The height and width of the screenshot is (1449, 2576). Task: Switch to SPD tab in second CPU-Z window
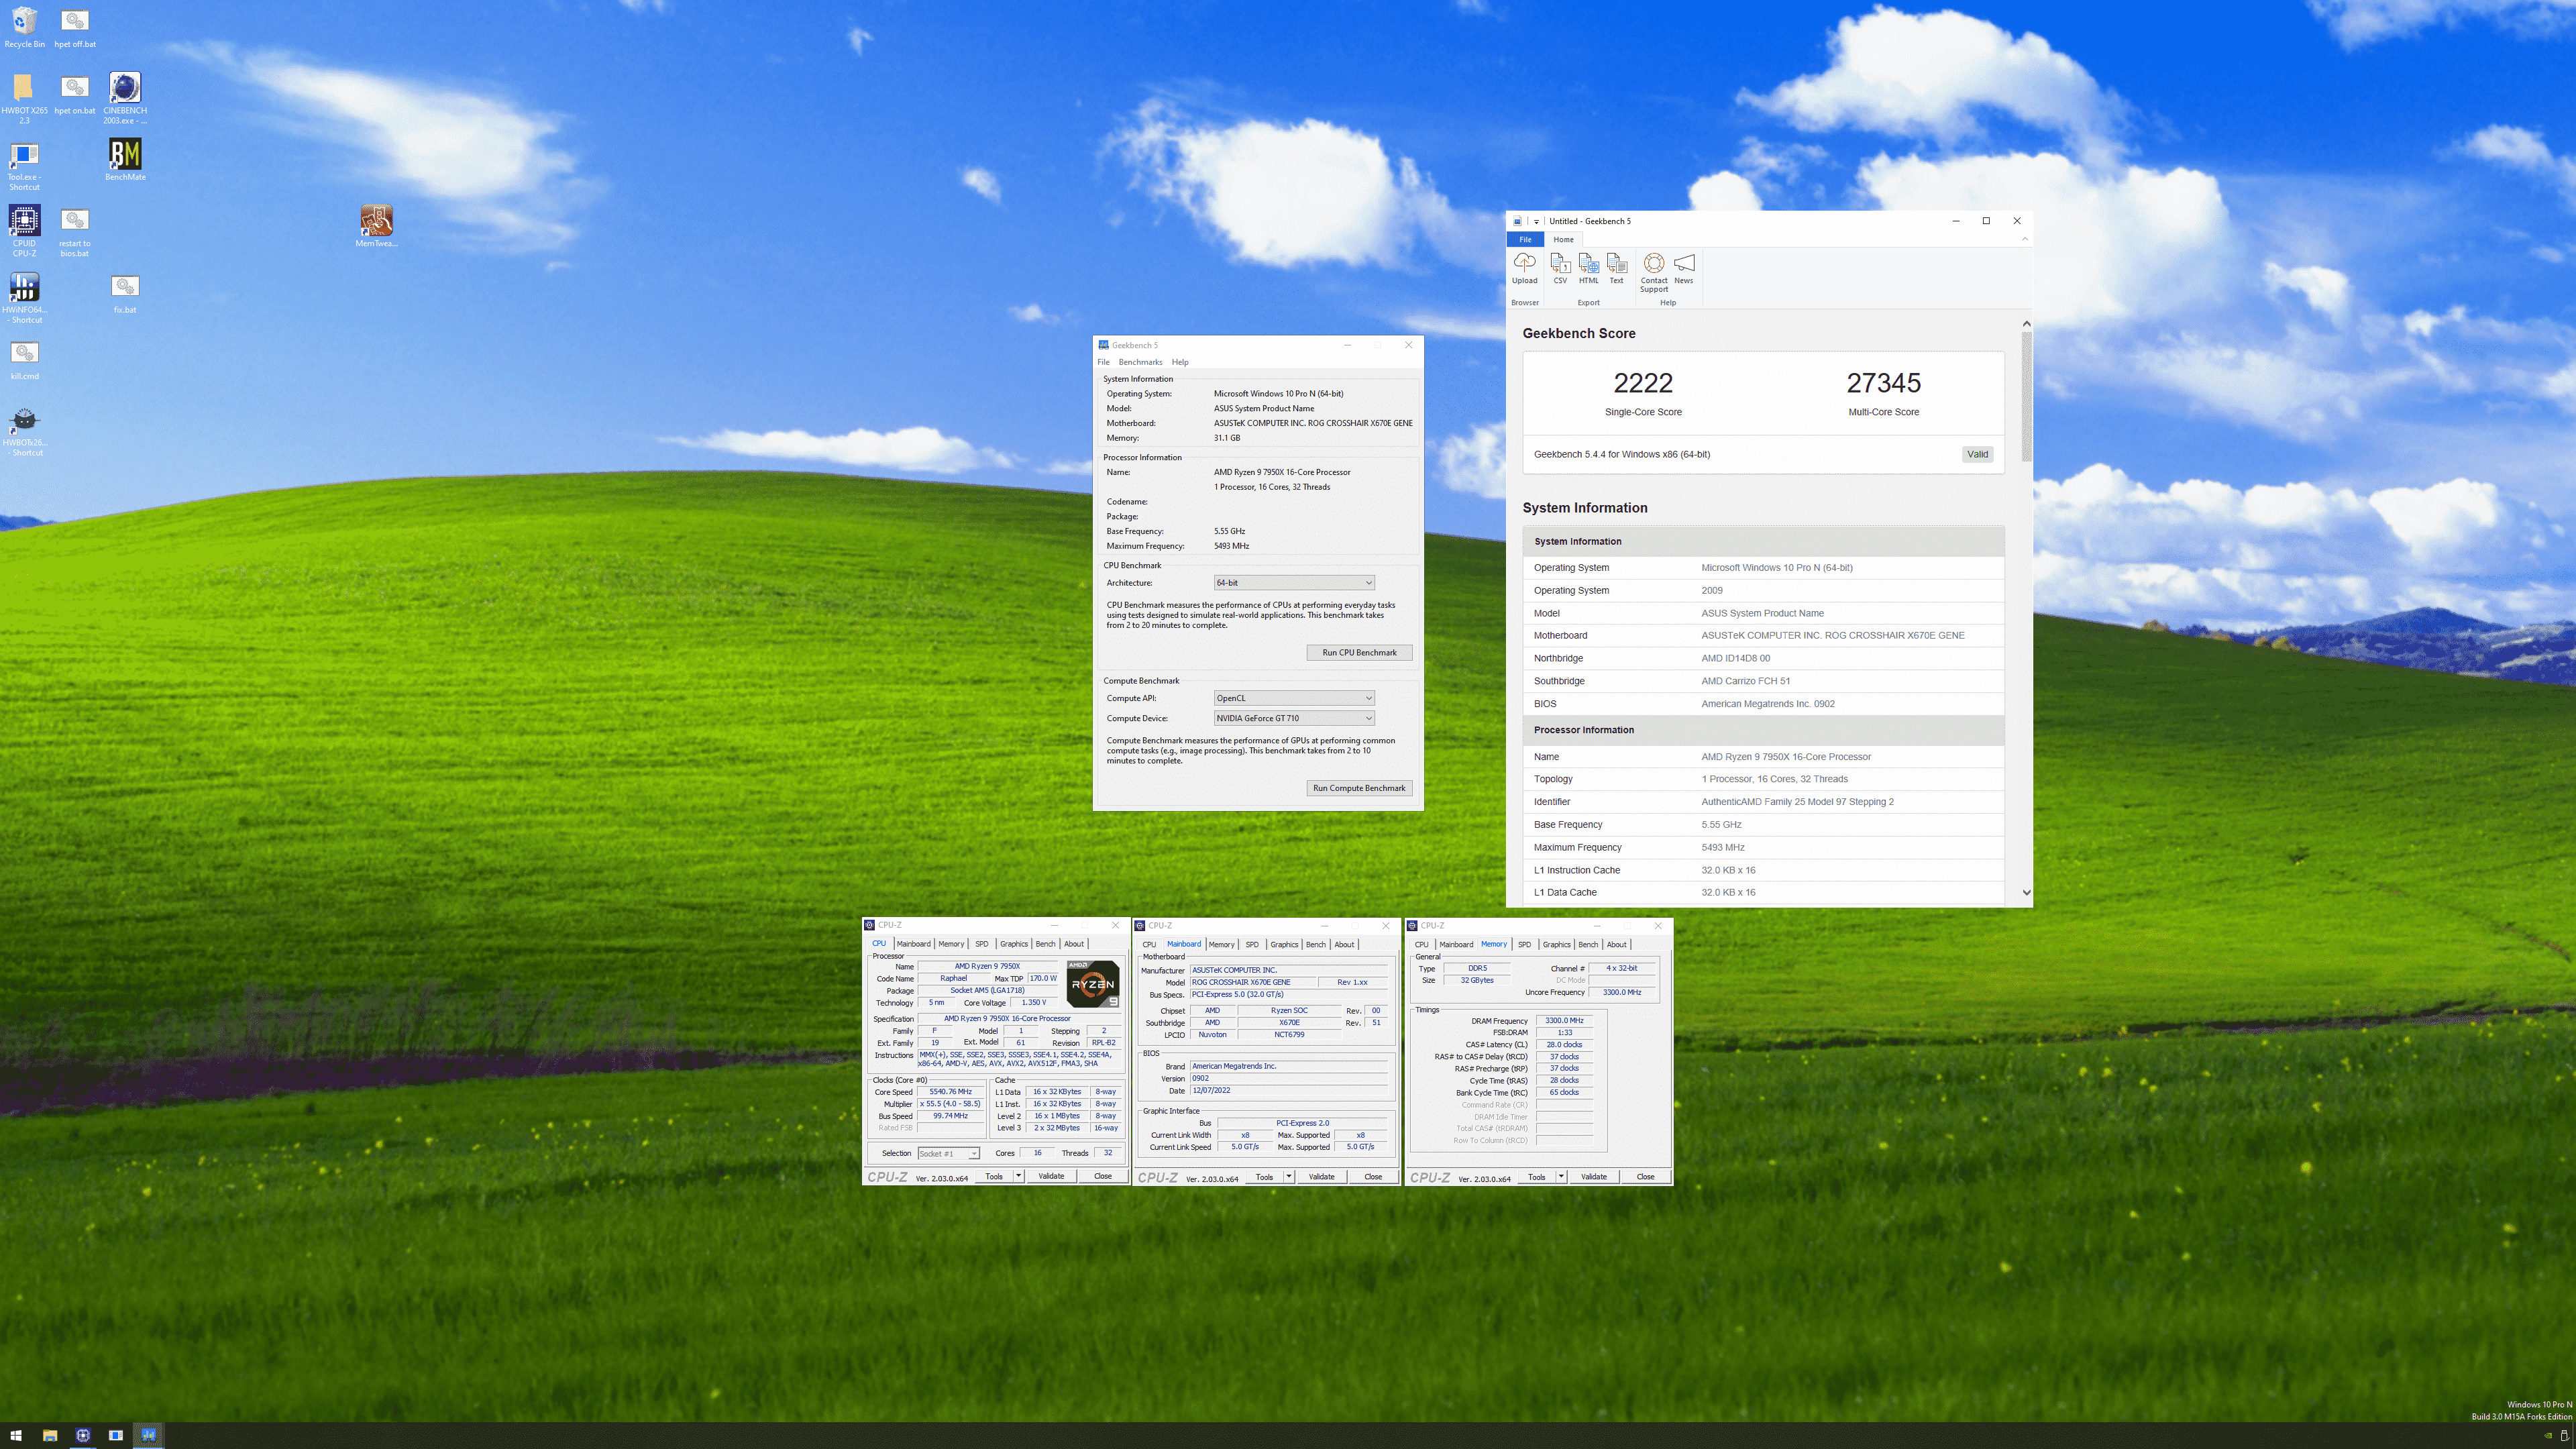[1252, 944]
